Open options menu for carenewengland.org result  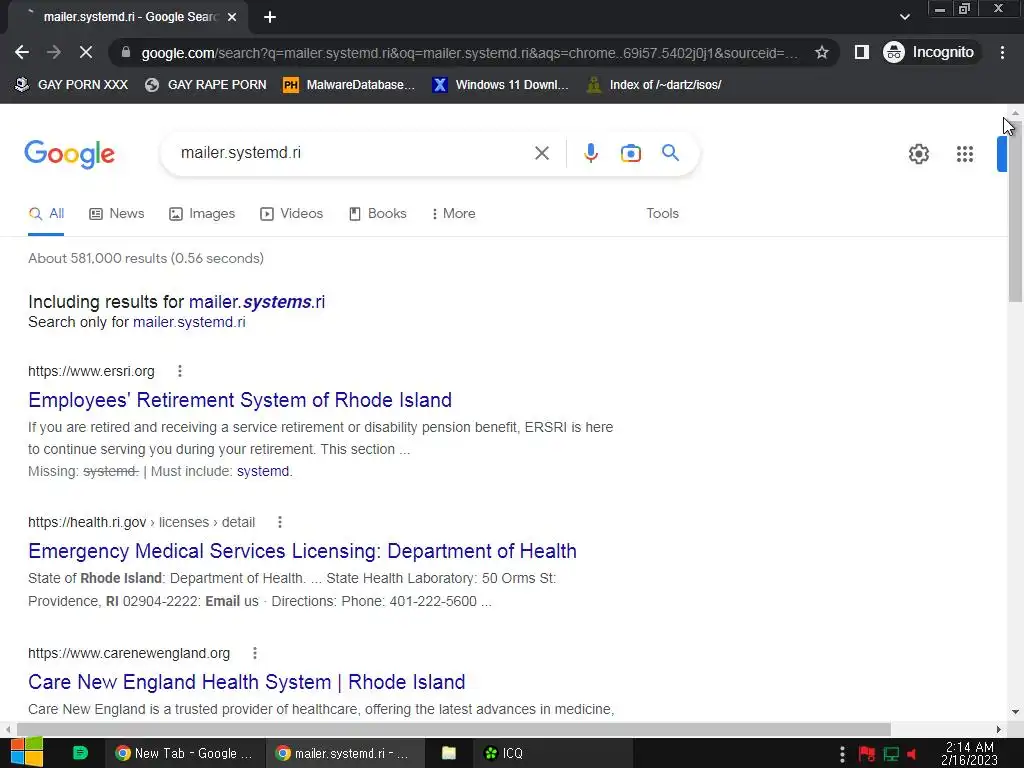(255, 653)
